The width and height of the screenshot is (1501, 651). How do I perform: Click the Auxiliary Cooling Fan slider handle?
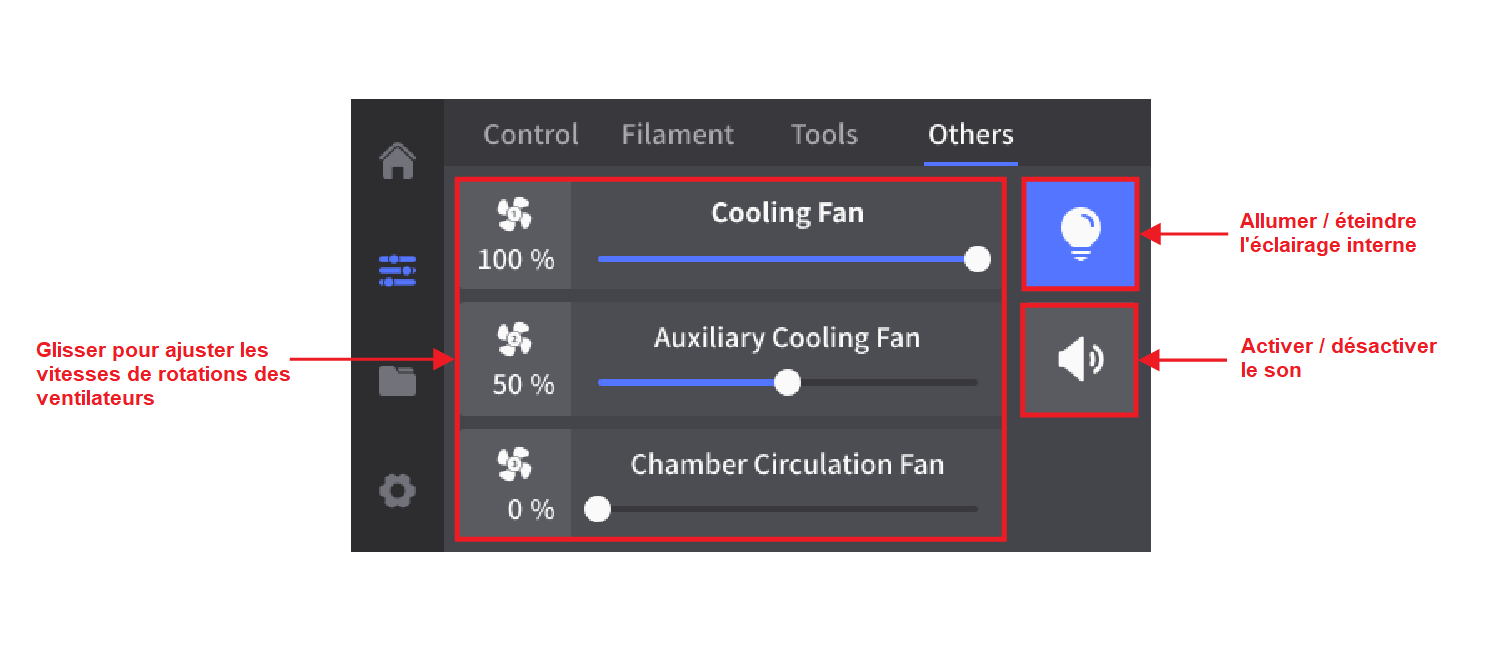point(788,383)
